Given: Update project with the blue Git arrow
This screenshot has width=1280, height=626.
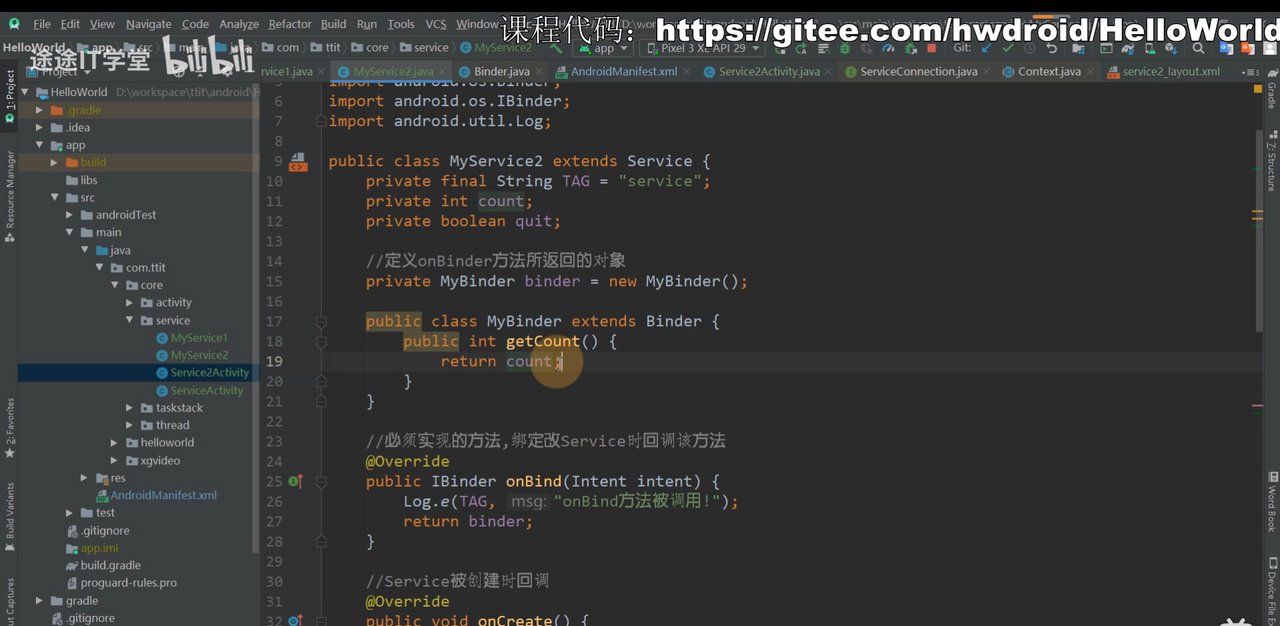Looking at the screenshot, I should (986, 48).
